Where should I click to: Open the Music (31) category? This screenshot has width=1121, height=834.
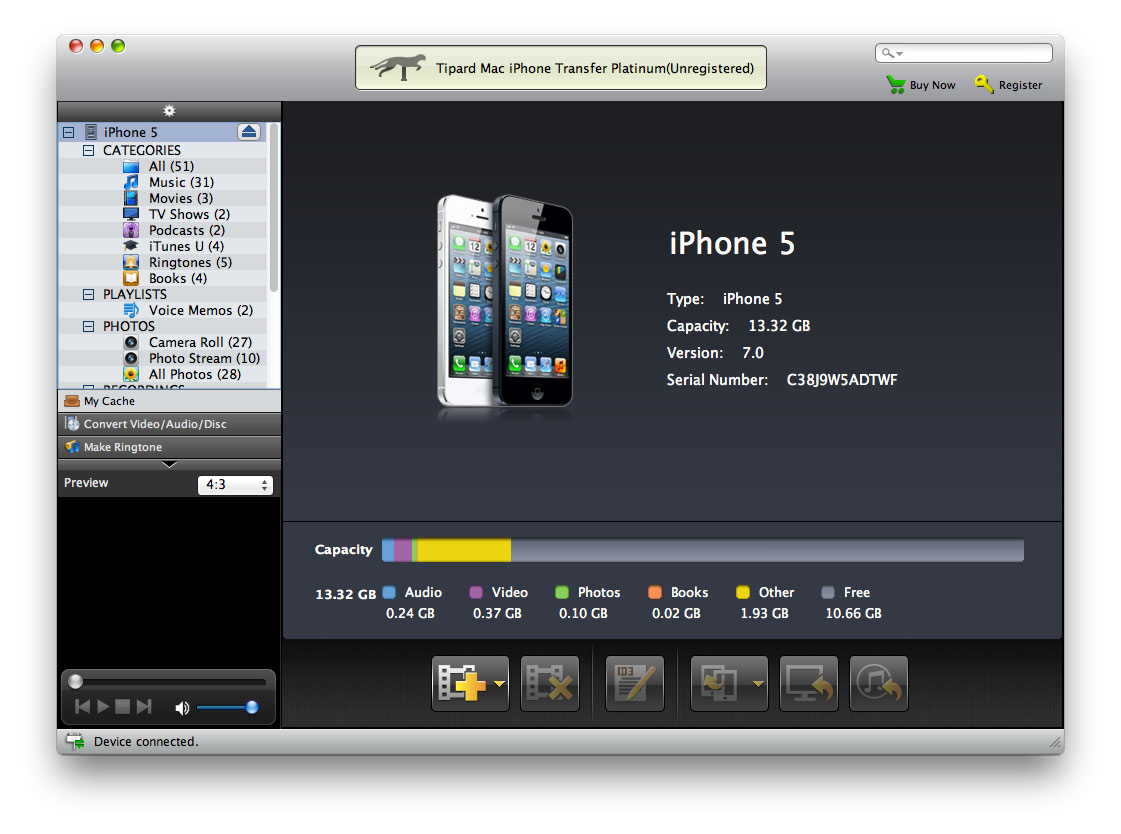tap(181, 182)
